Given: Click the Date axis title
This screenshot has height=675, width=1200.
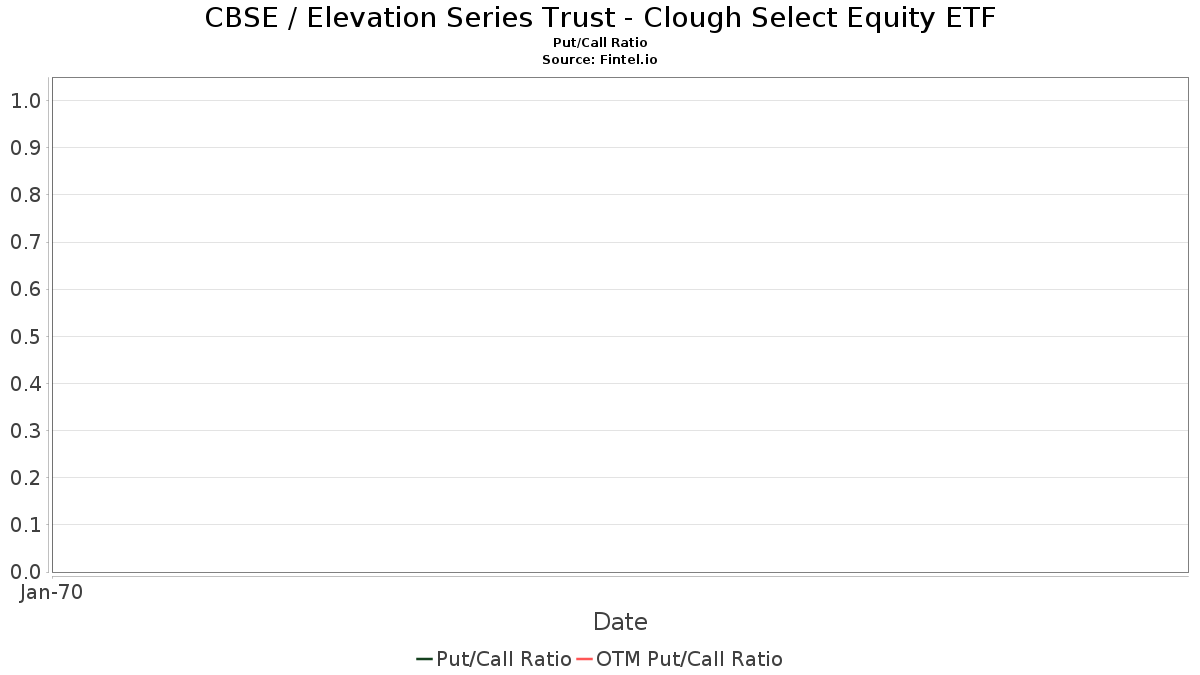Looking at the screenshot, I should pos(620,622).
